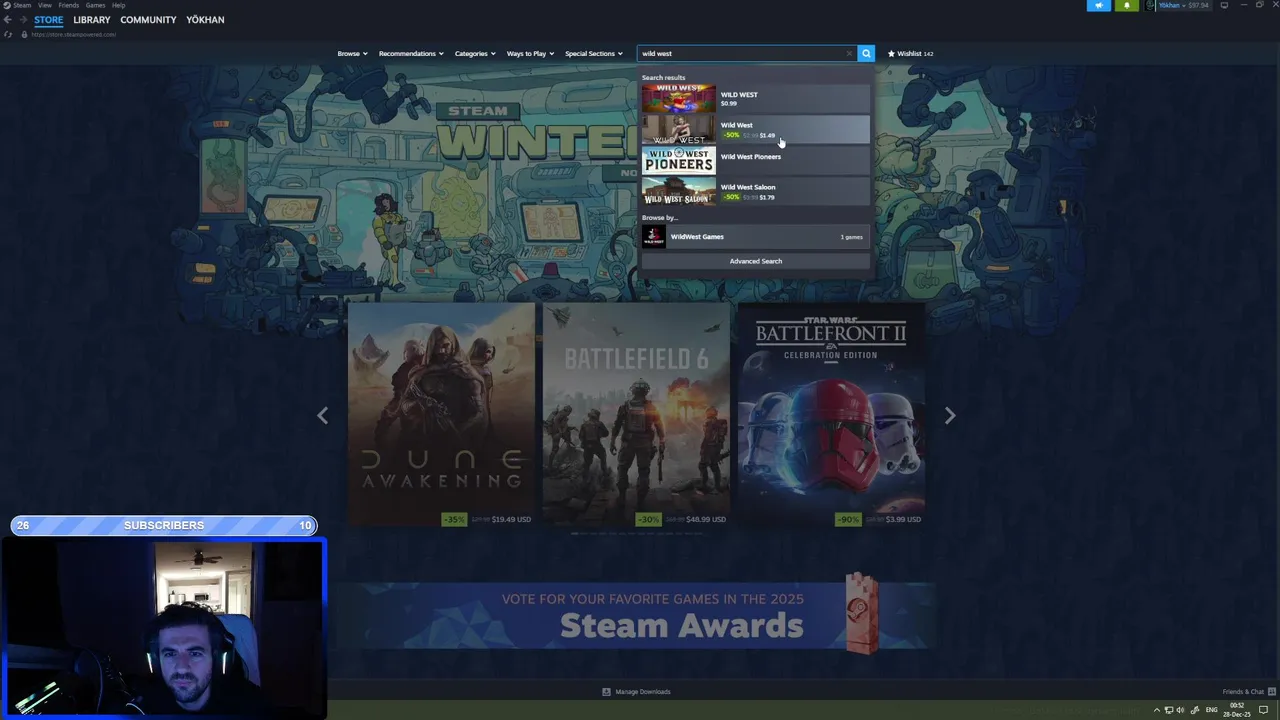Reload the store page

click(x=9, y=34)
